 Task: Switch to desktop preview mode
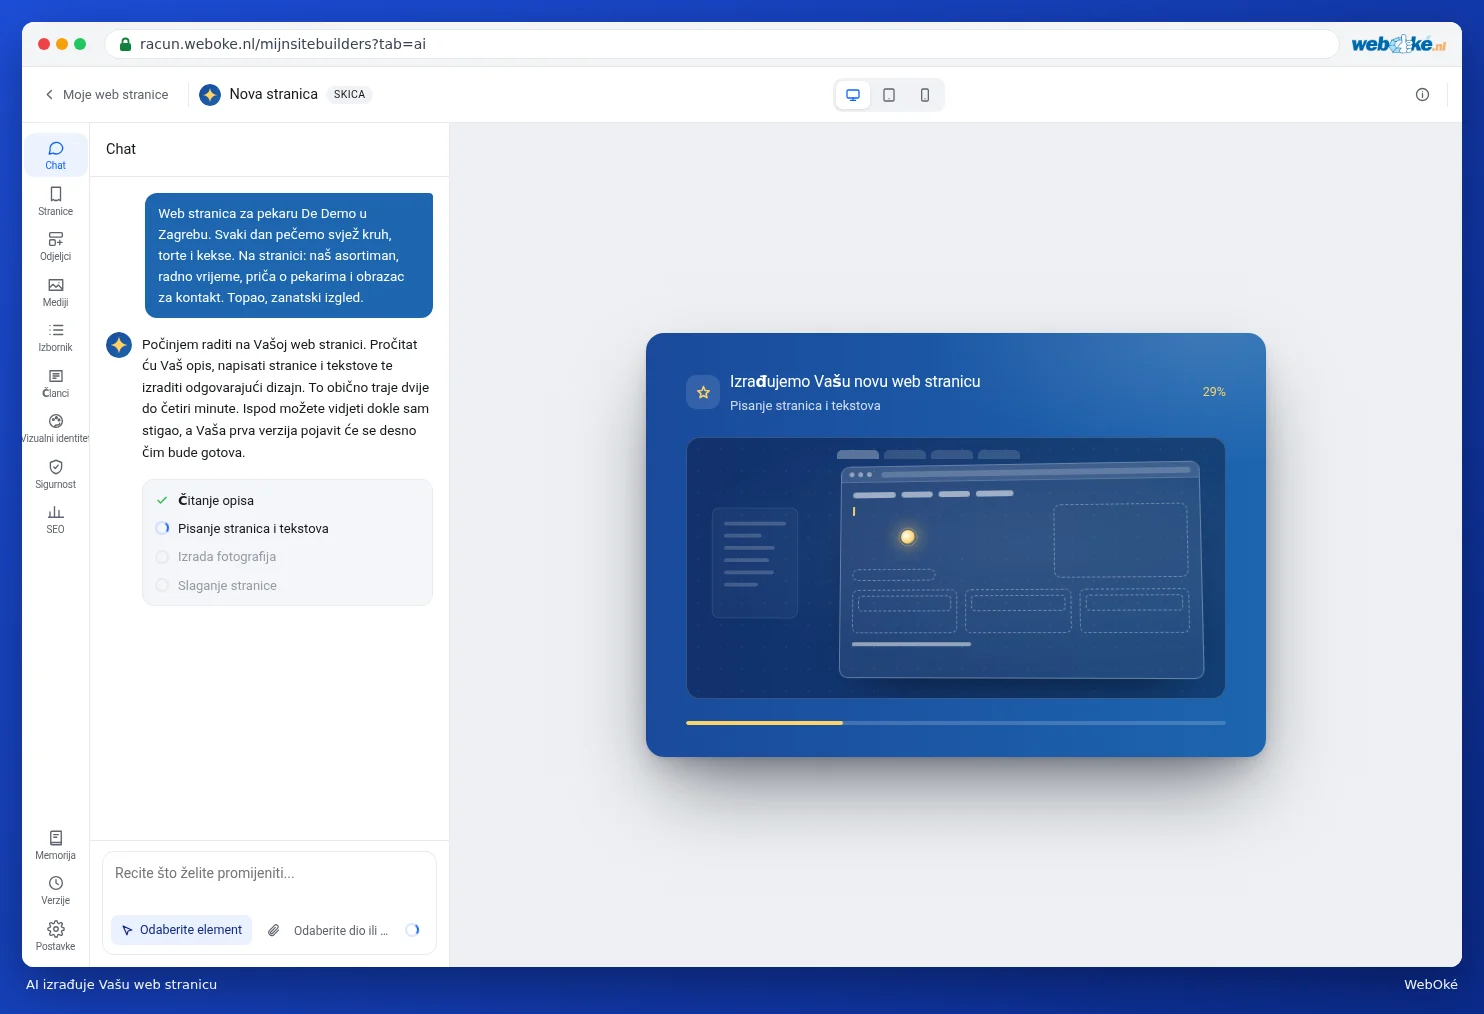pyautogui.click(x=853, y=95)
